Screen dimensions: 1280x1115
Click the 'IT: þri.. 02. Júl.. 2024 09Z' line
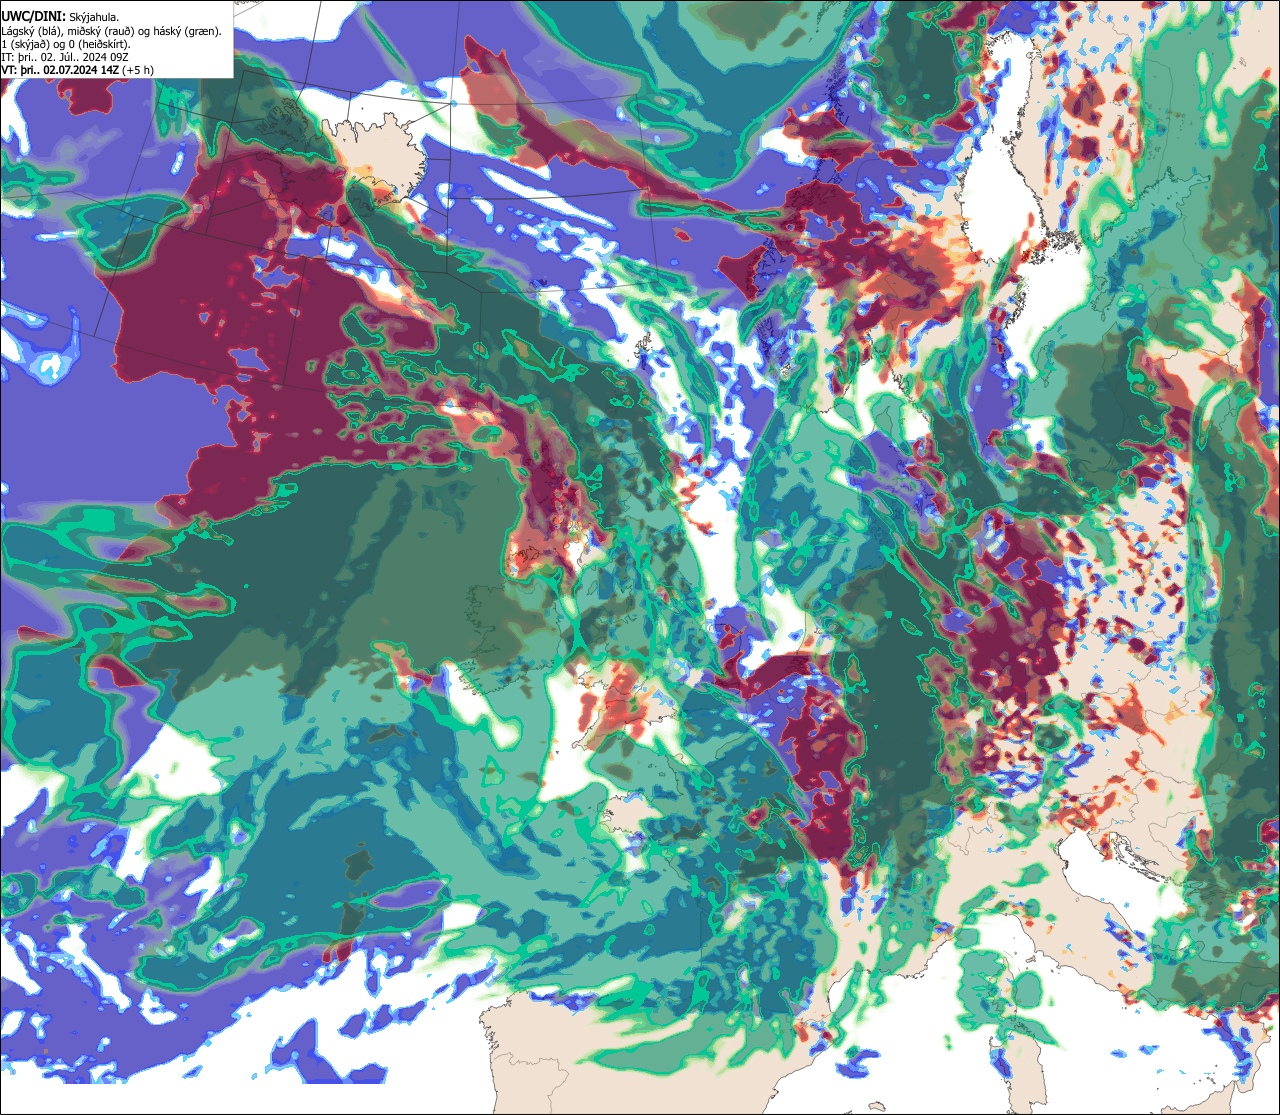[x=64, y=57]
